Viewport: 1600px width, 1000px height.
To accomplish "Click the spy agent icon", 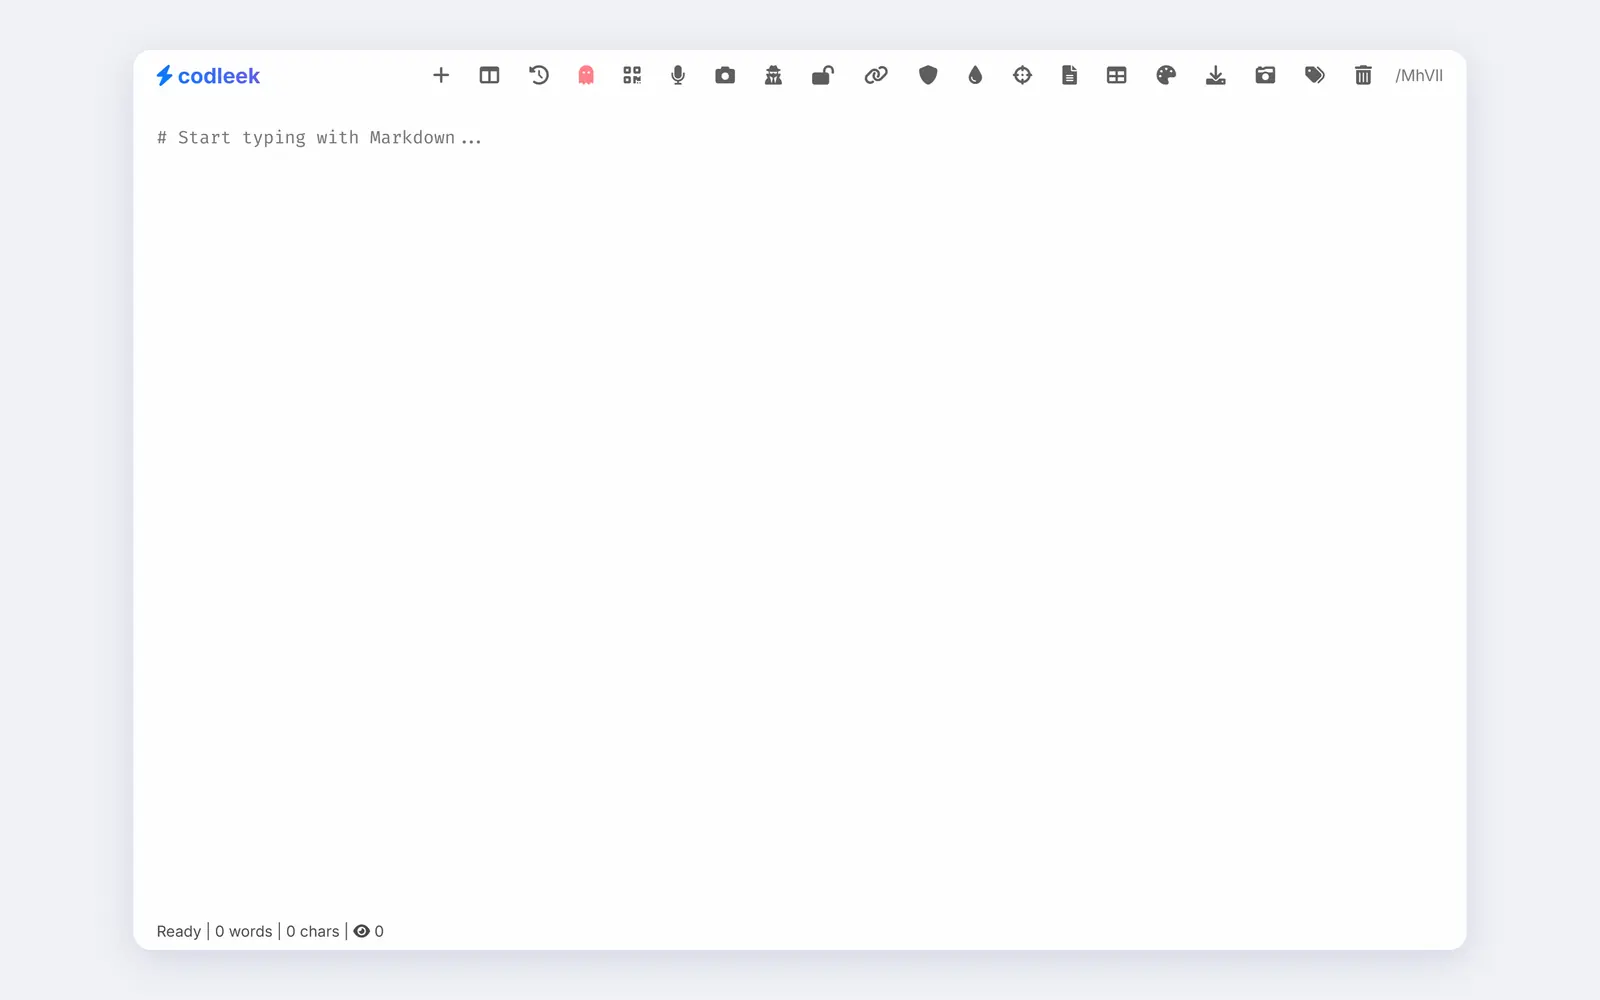I will [773, 75].
